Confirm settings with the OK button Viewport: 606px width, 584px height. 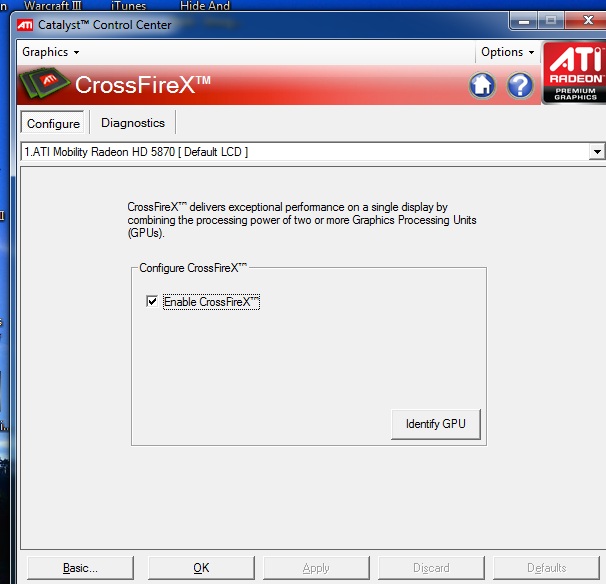[201, 568]
